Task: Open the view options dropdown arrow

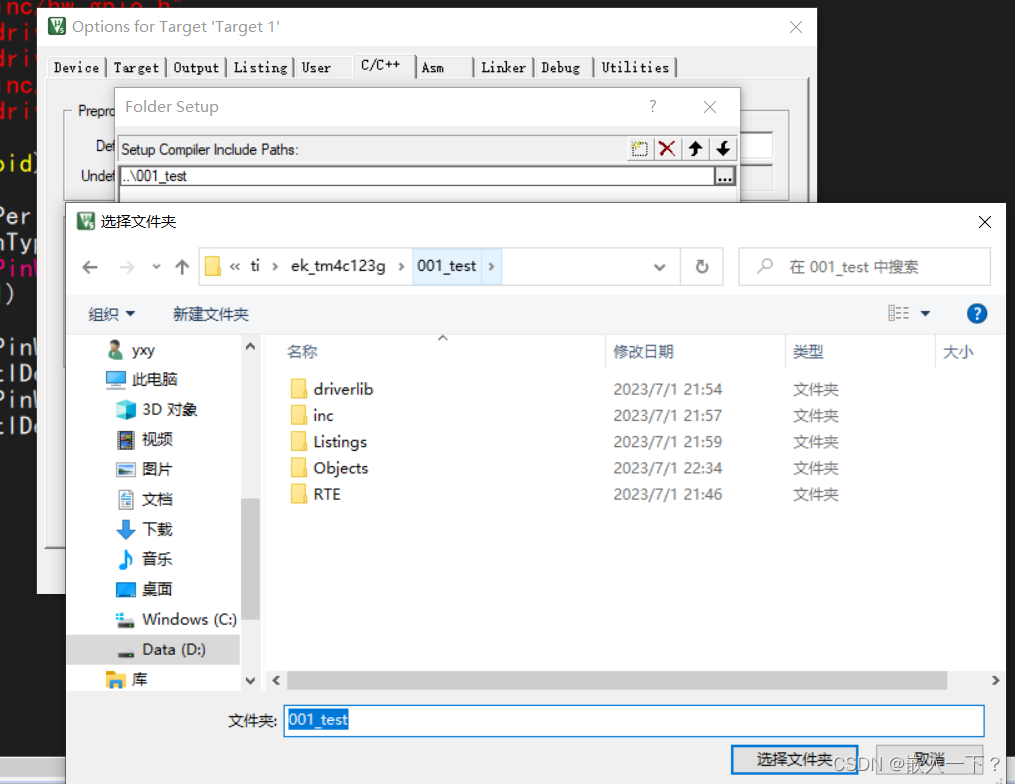Action: click(x=925, y=313)
